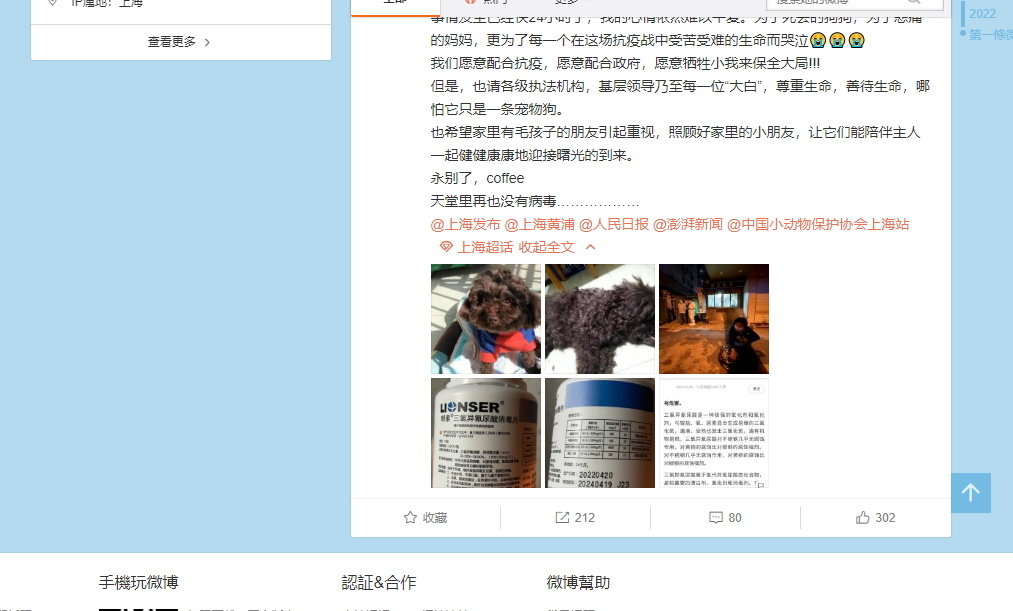Open the text screenshot image thumbnail
This screenshot has height=611, width=1013.
point(714,433)
